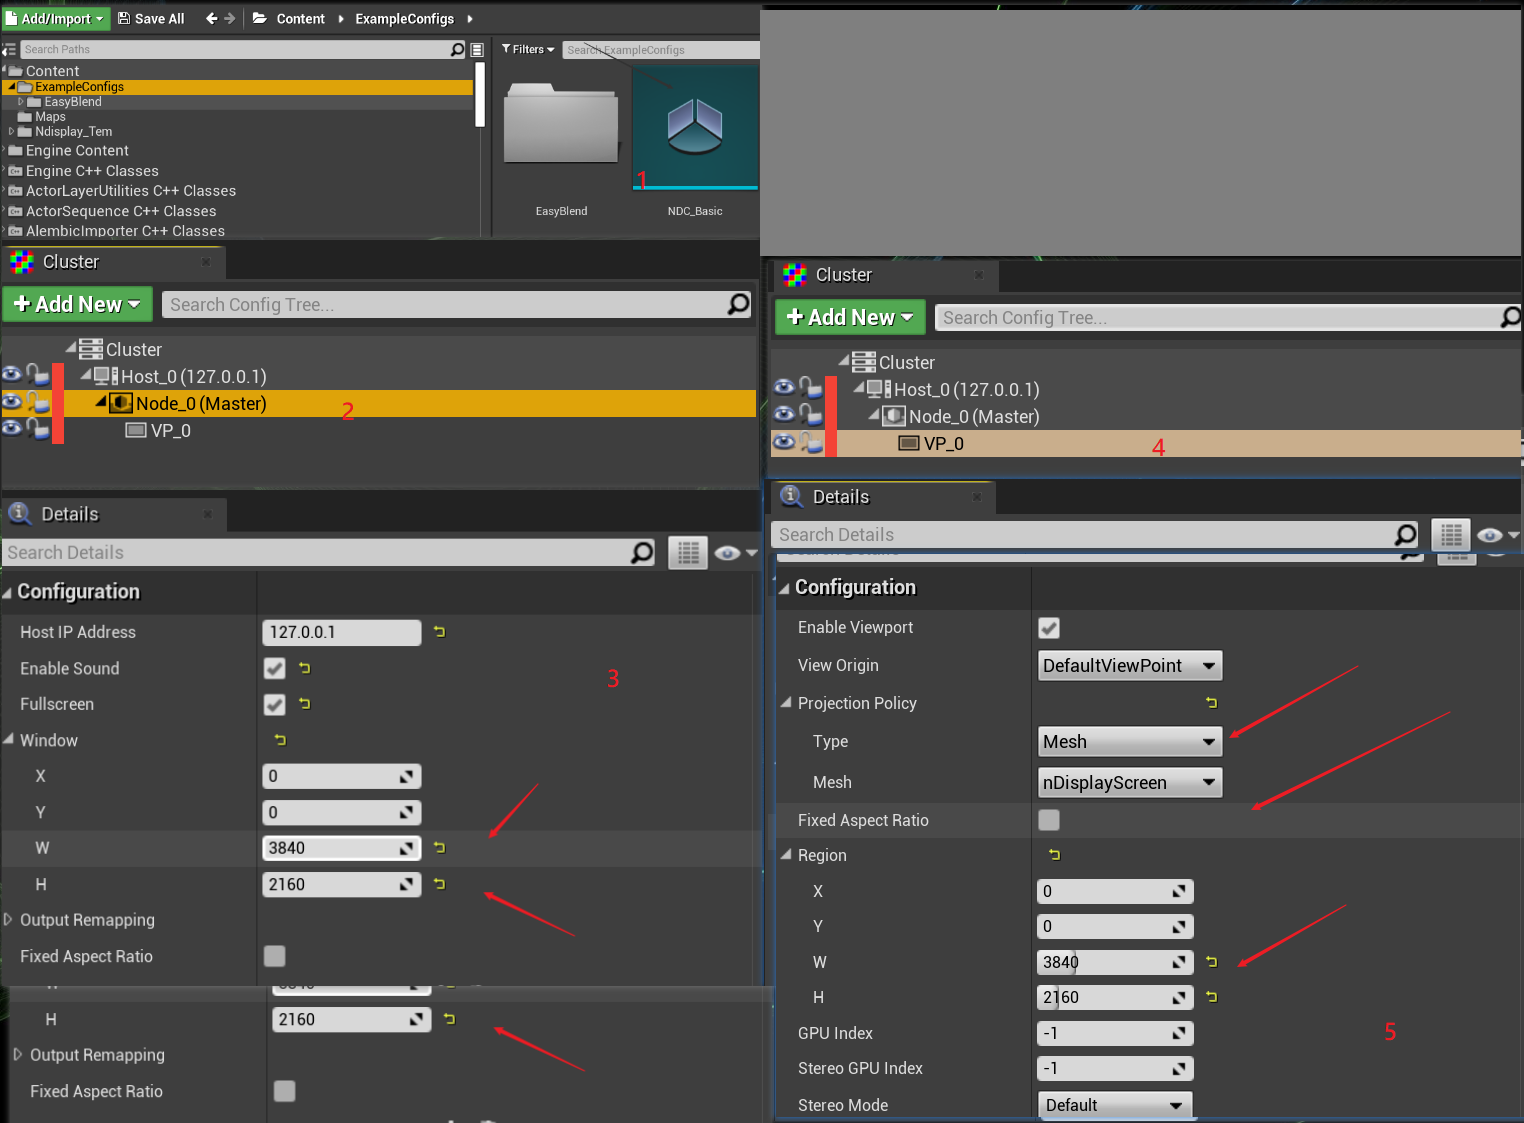Screen dimensions: 1524x1123
Task: Click the left Search Config Tree field
Action: (457, 304)
